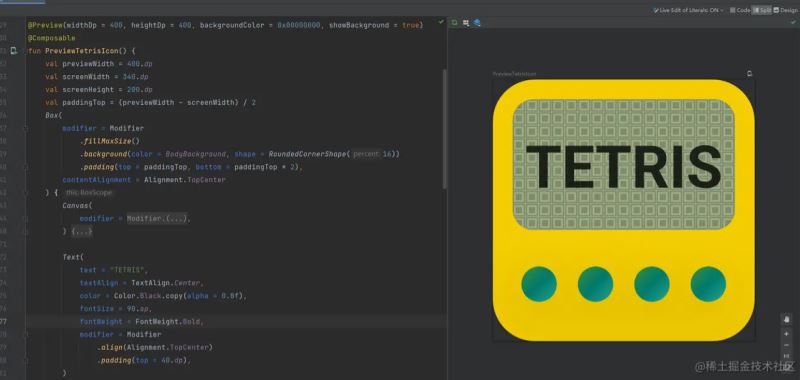This screenshot has width=800, height=380.
Task: Click the refresh preview icon
Action: [455, 23]
